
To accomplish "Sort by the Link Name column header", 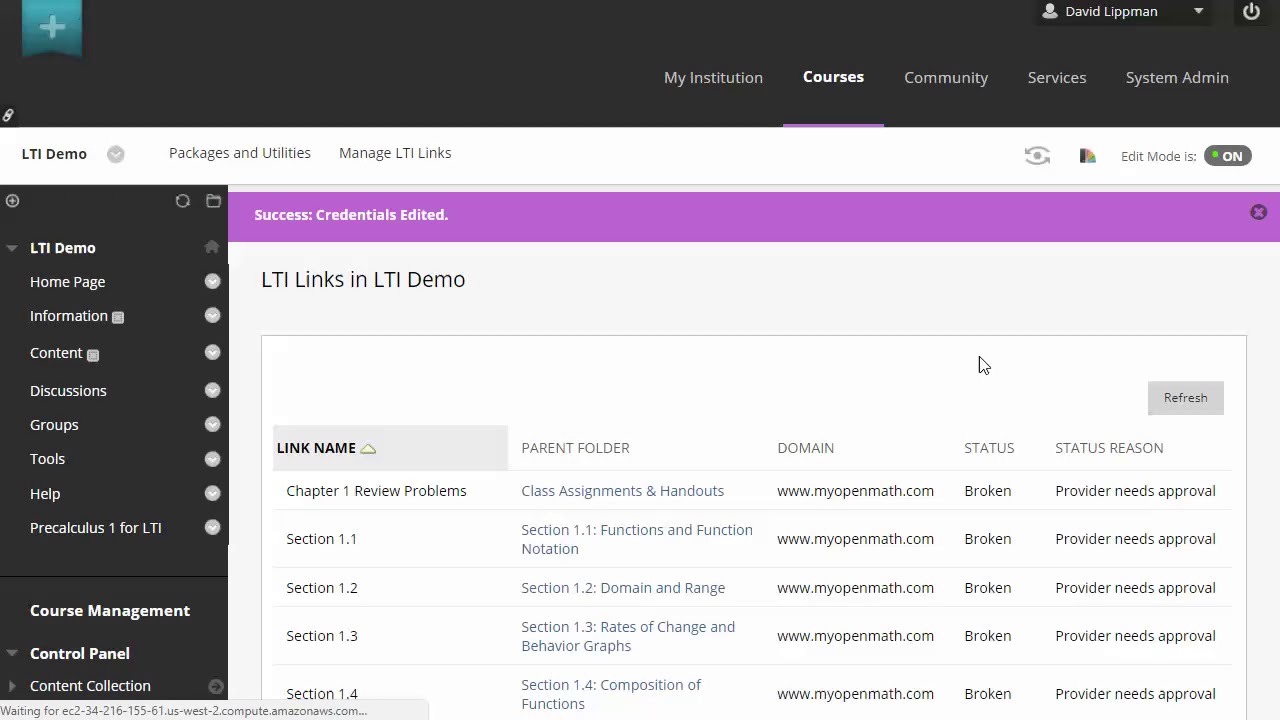I will tap(316, 448).
